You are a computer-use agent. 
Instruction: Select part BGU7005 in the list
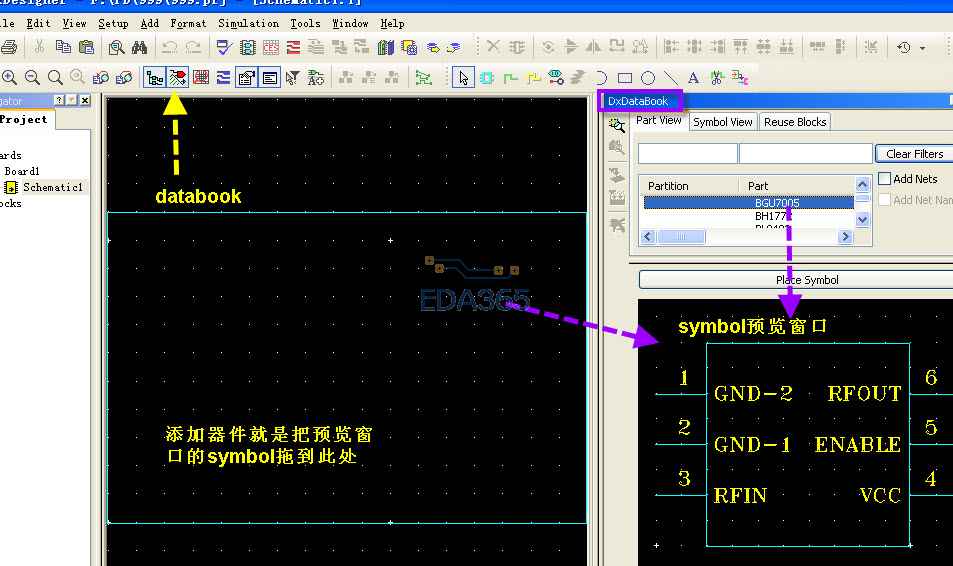[x=749, y=202]
